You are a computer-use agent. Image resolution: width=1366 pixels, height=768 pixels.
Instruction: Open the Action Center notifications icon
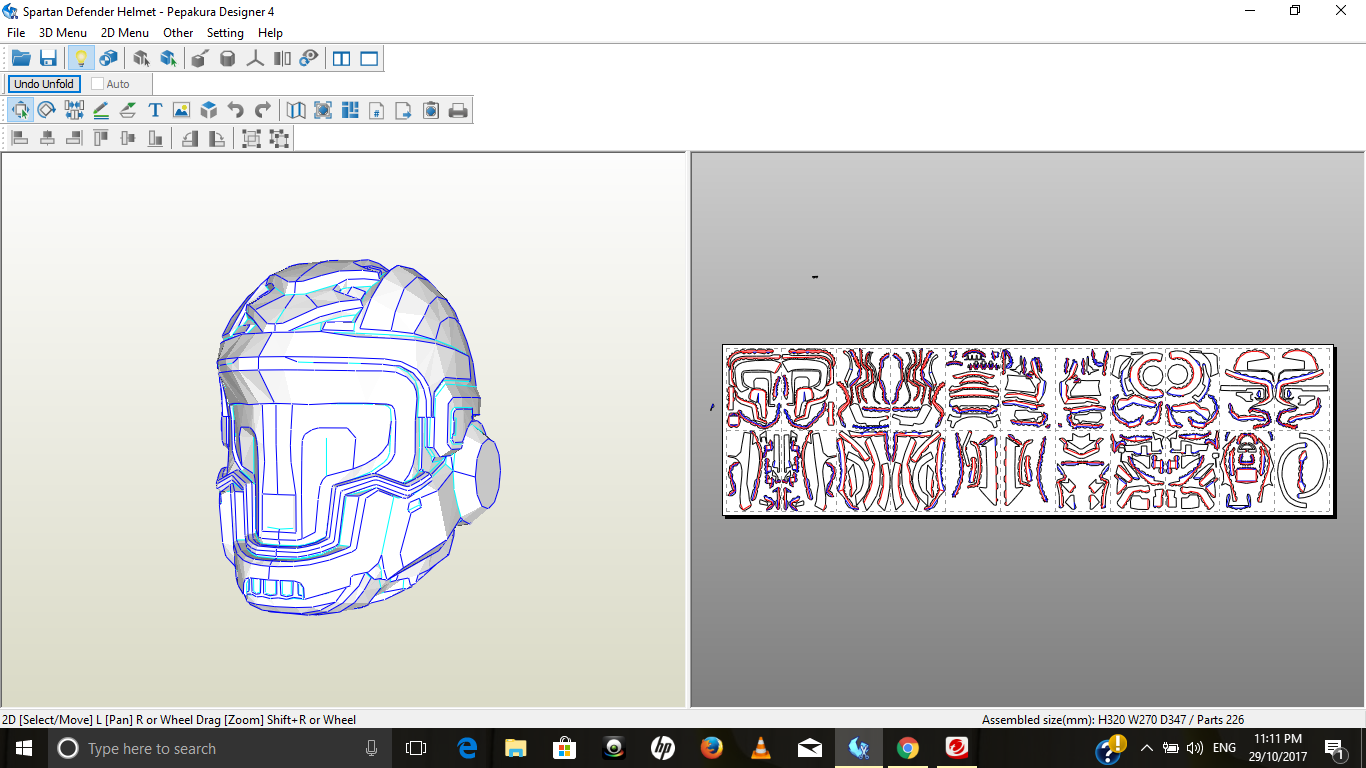1334,748
